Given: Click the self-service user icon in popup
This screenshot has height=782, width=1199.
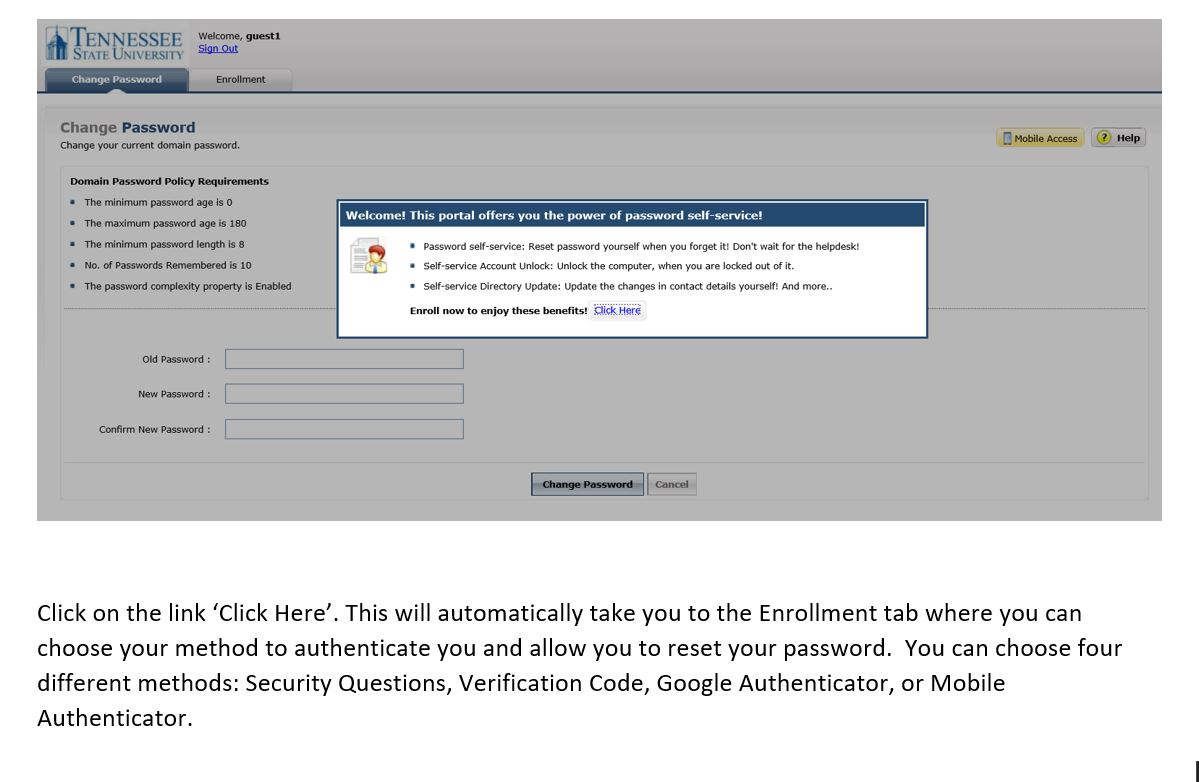Looking at the screenshot, I should (369, 256).
